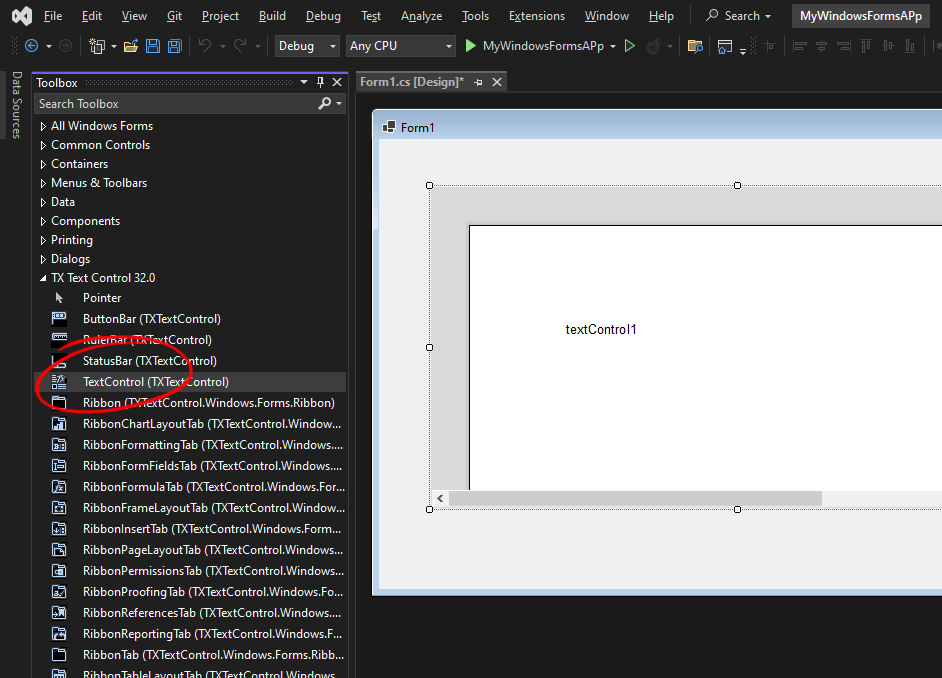Switch to the Form1.cs [Design]* document tab
The height and width of the screenshot is (678, 942).
tap(412, 82)
